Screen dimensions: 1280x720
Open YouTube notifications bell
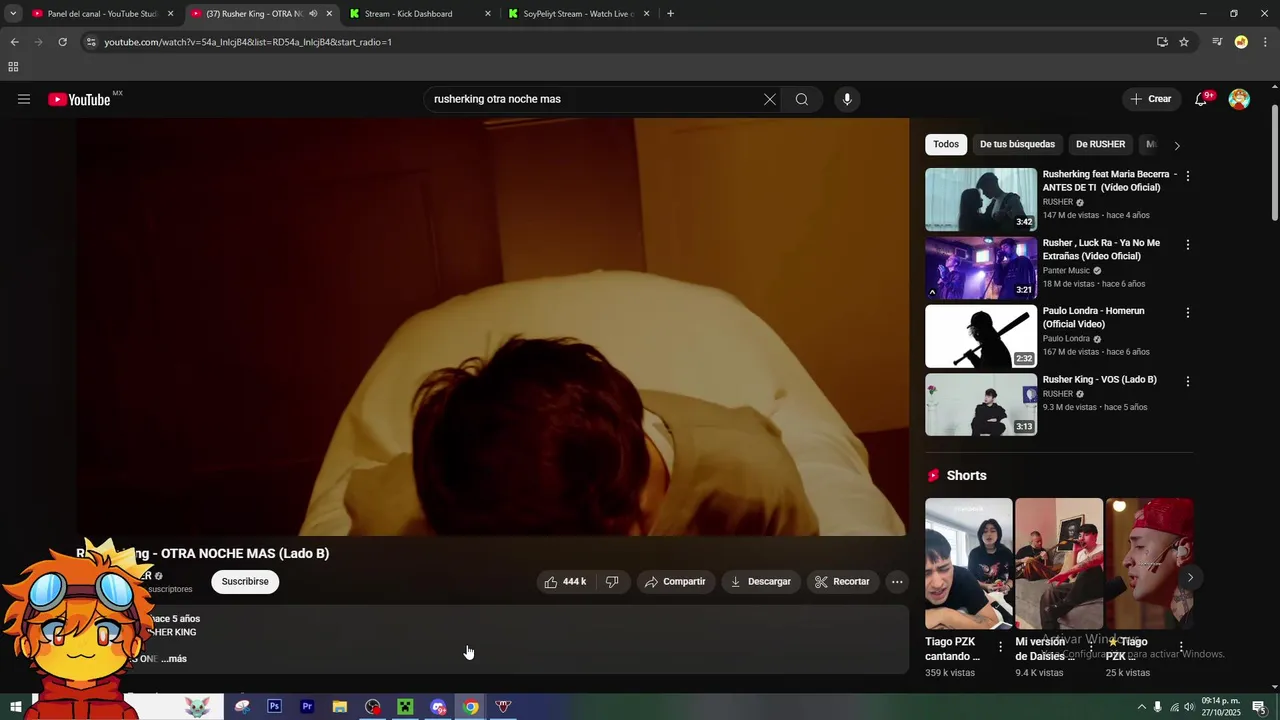point(1202,99)
